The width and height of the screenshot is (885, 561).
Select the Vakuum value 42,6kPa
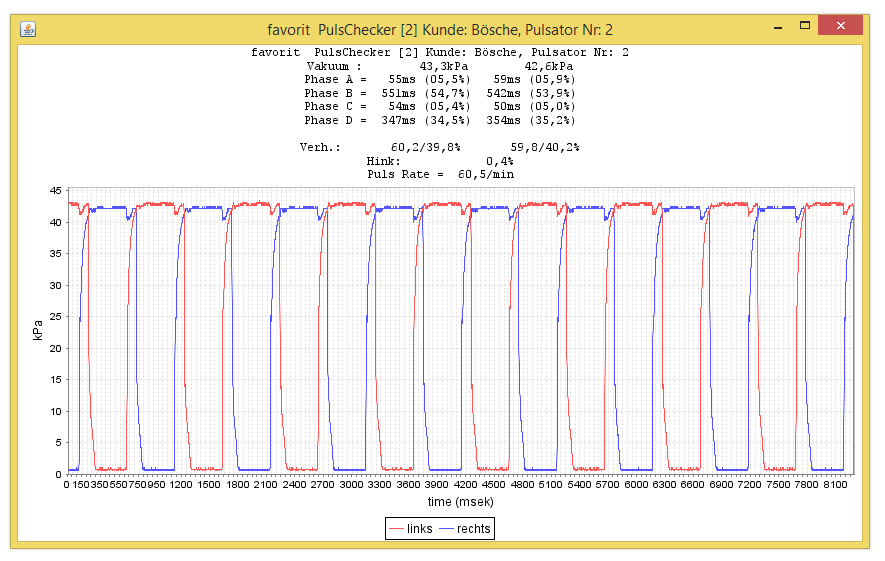(x=549, y=66)
